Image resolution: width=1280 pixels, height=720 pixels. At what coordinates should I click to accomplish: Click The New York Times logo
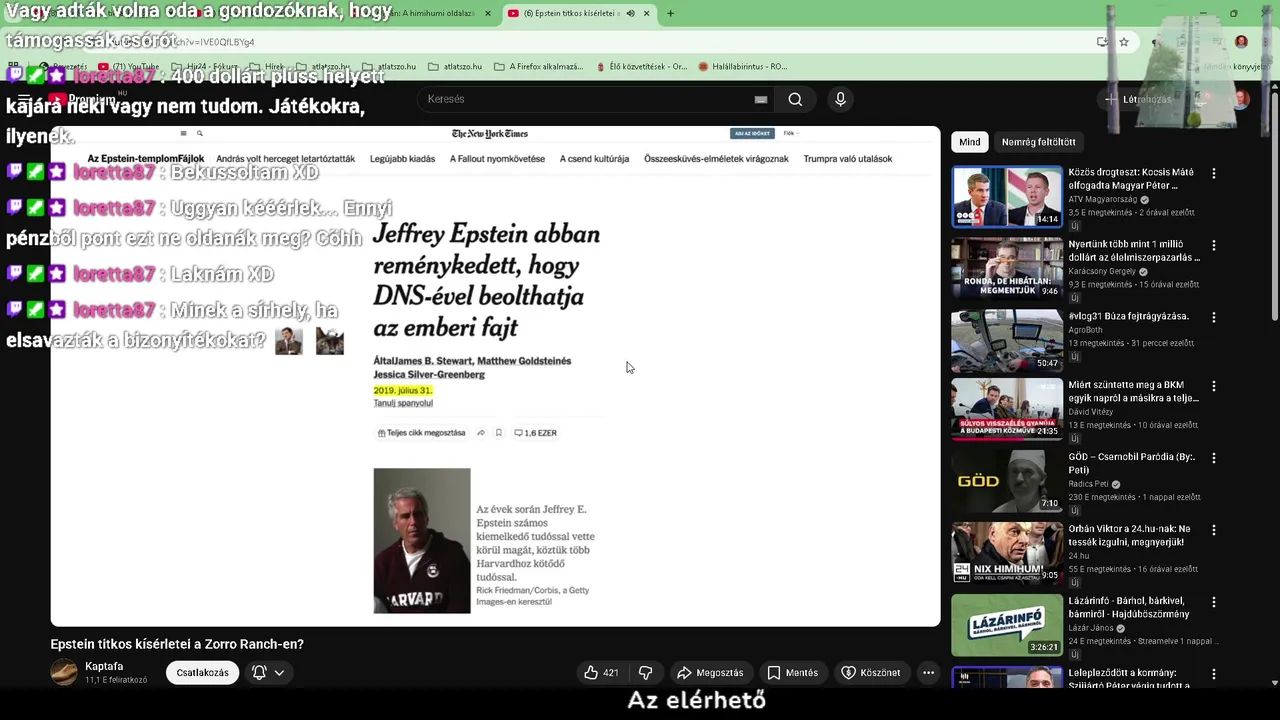pyautogui.click(x=490, y=133)
